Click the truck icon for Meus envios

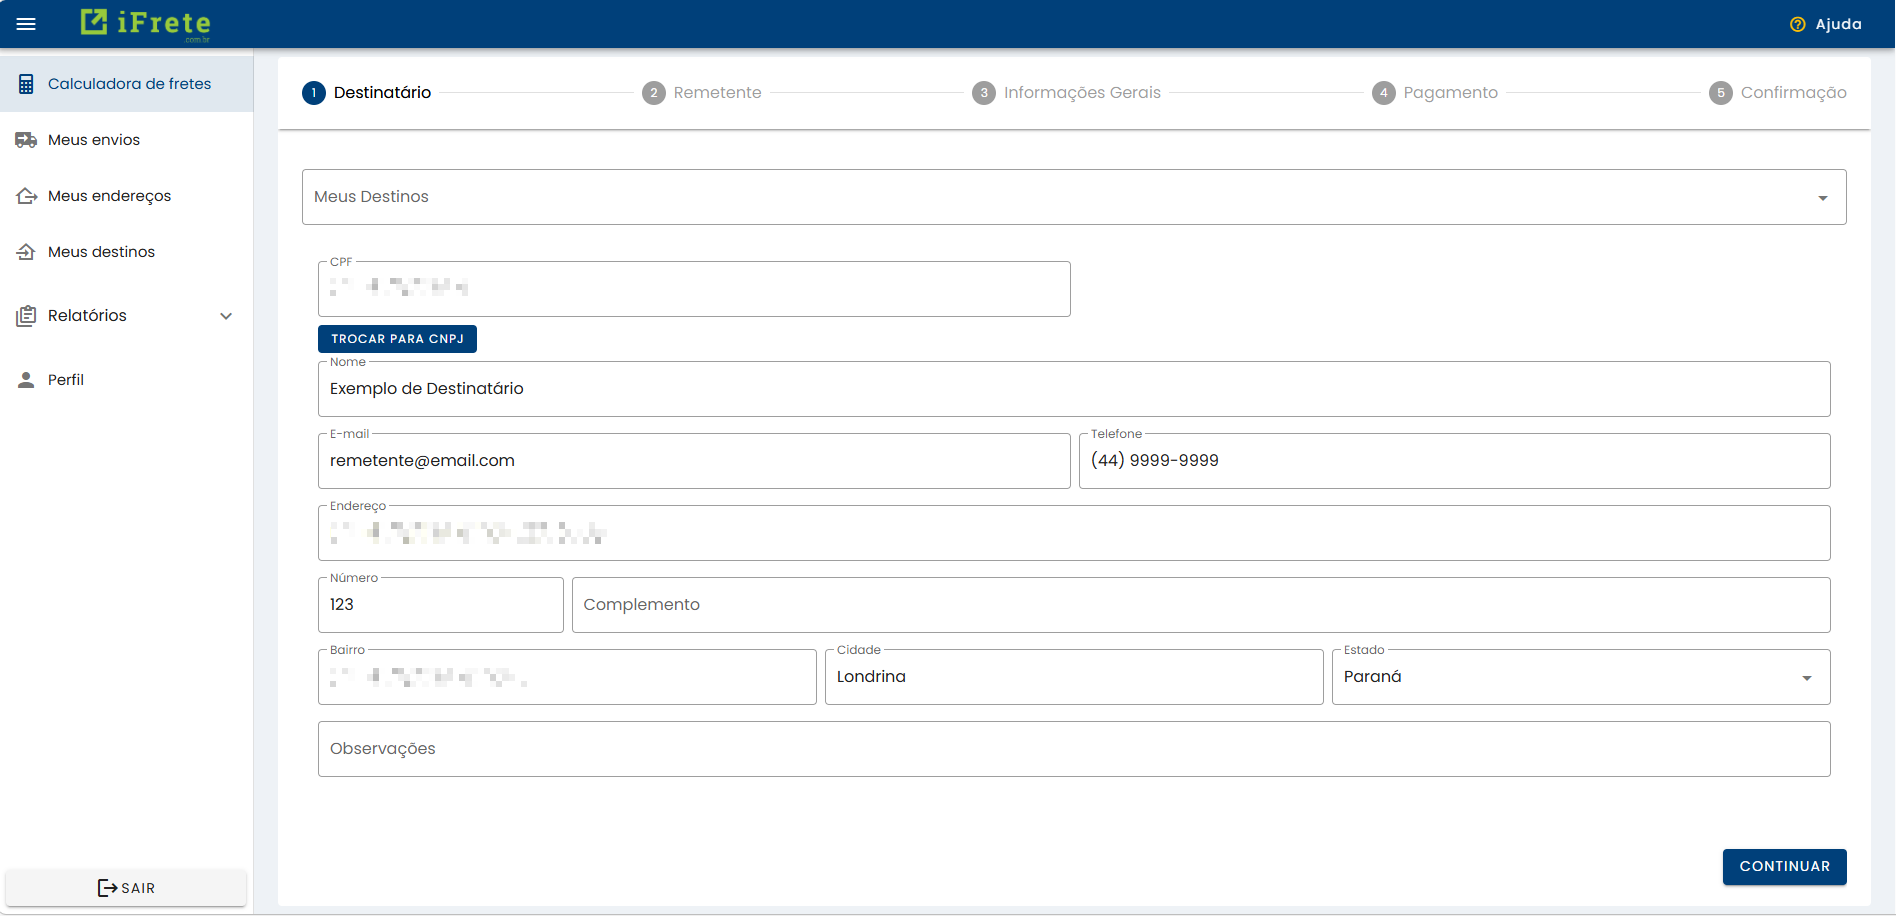click(26, 140)
